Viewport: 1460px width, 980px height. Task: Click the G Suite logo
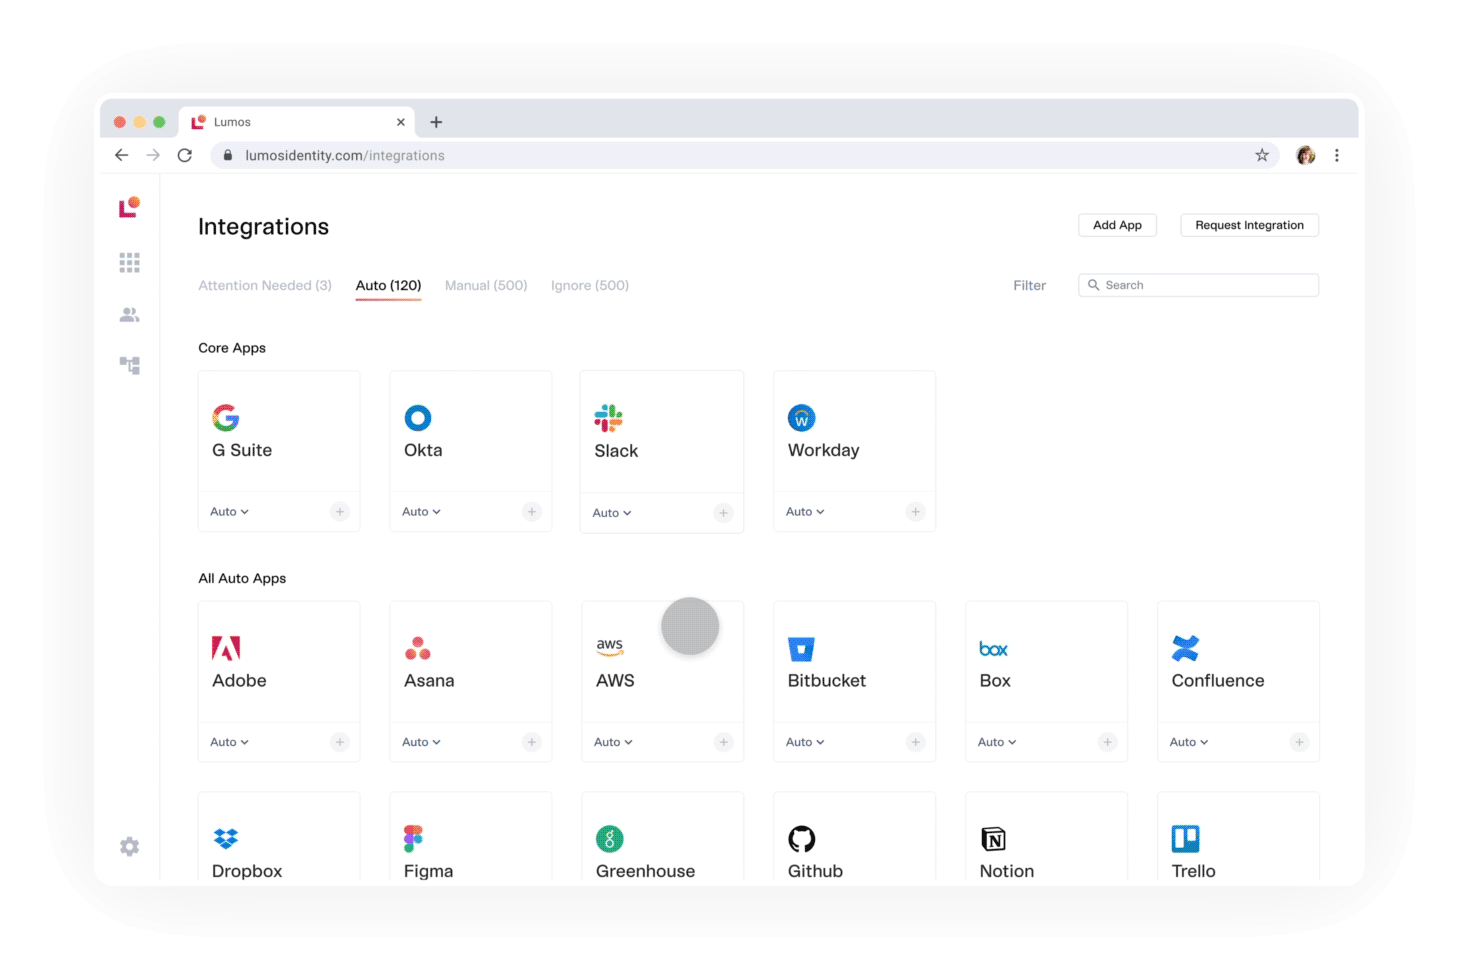pos(226,418)
